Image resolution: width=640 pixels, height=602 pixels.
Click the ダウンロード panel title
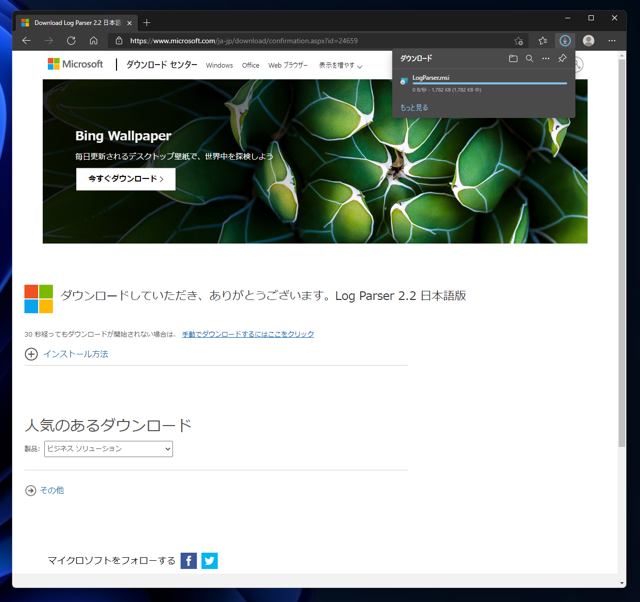point(416,58)
